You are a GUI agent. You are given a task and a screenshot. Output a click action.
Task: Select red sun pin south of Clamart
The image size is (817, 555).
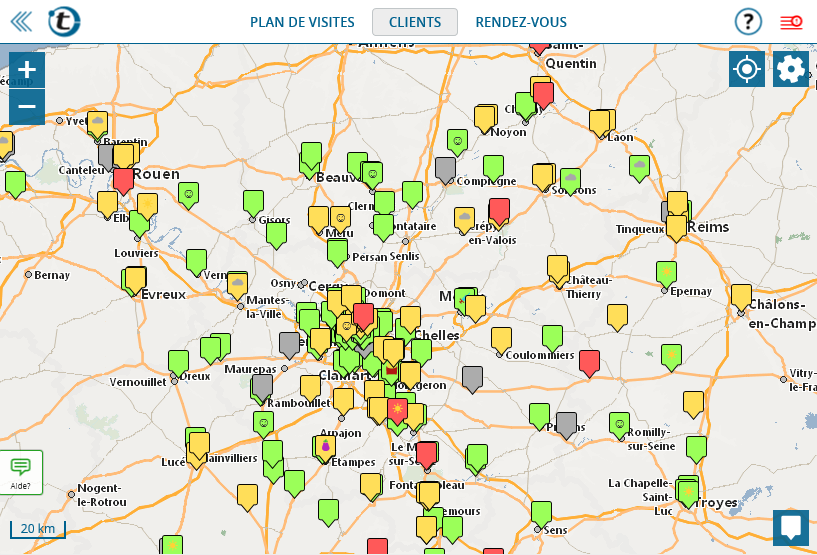(x=398, y=411)
